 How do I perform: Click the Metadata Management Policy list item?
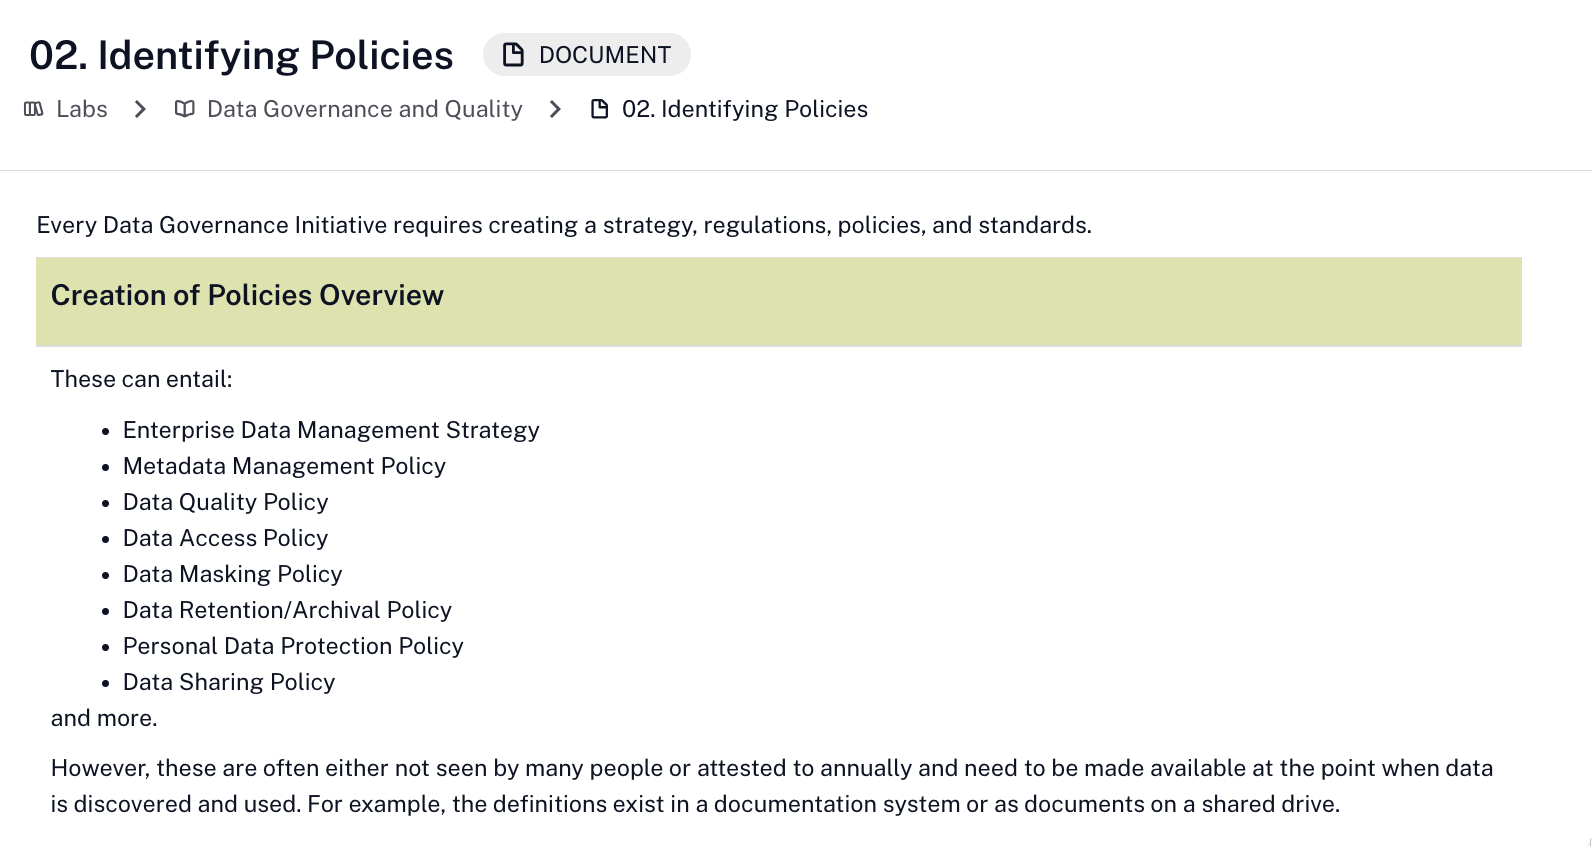pos(284,466)
